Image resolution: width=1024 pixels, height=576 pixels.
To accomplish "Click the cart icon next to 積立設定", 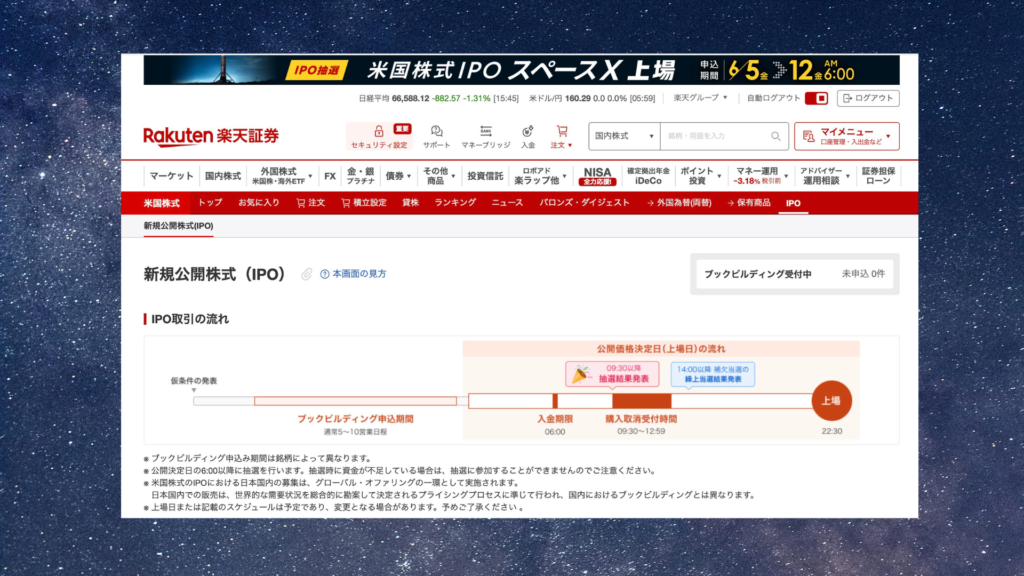I will coord(345,203).
